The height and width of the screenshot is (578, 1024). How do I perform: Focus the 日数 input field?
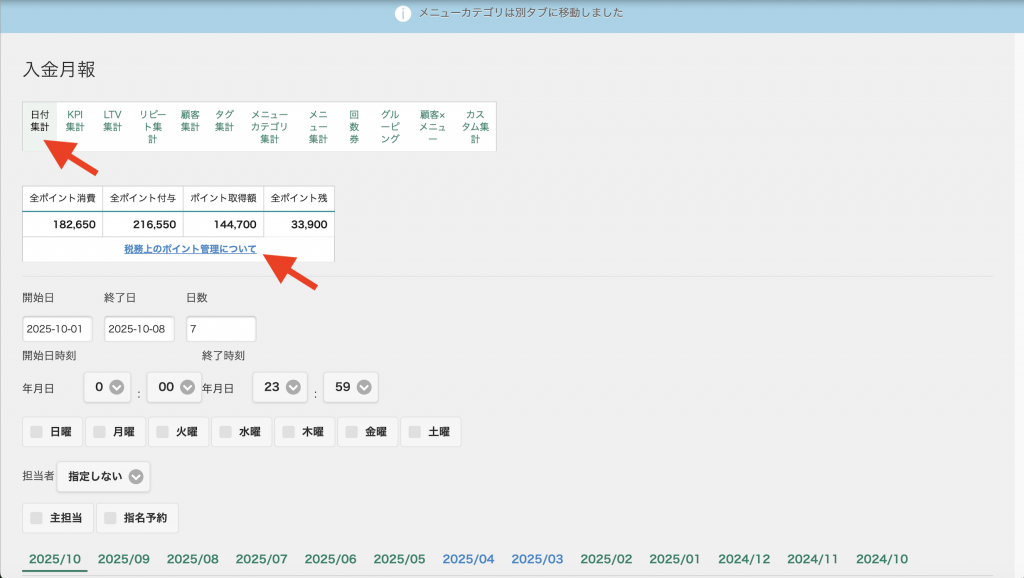tap(221, 329)
